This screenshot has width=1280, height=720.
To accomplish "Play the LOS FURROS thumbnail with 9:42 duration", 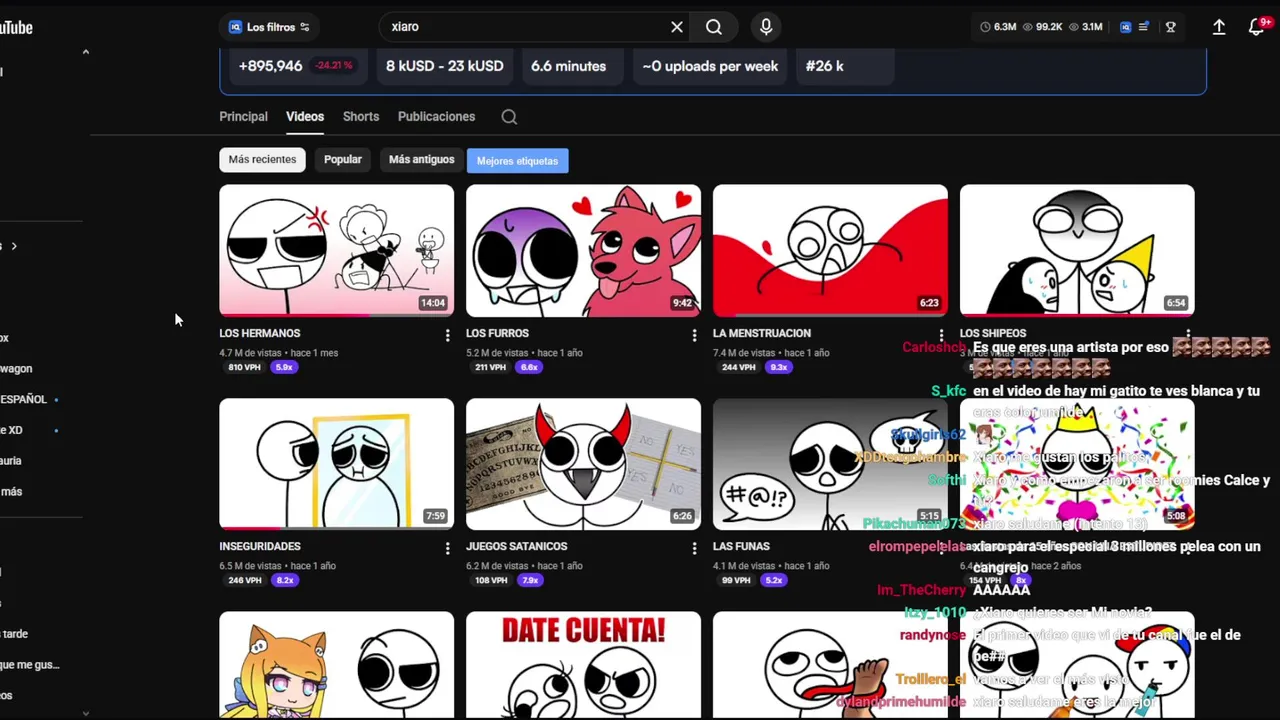I will [583, 250].
